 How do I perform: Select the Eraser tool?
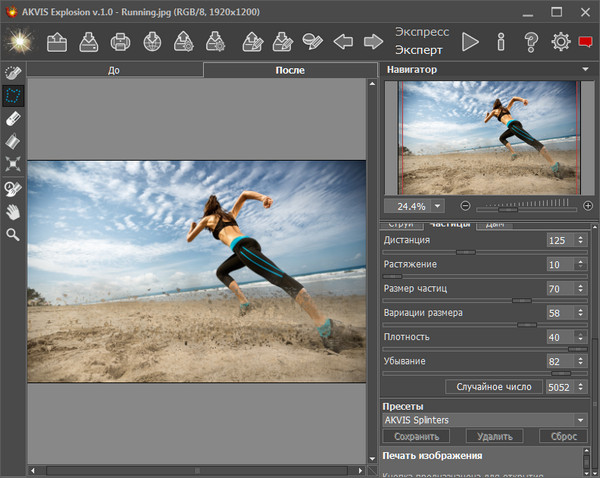pyautogui.click(x=13, y=118)
